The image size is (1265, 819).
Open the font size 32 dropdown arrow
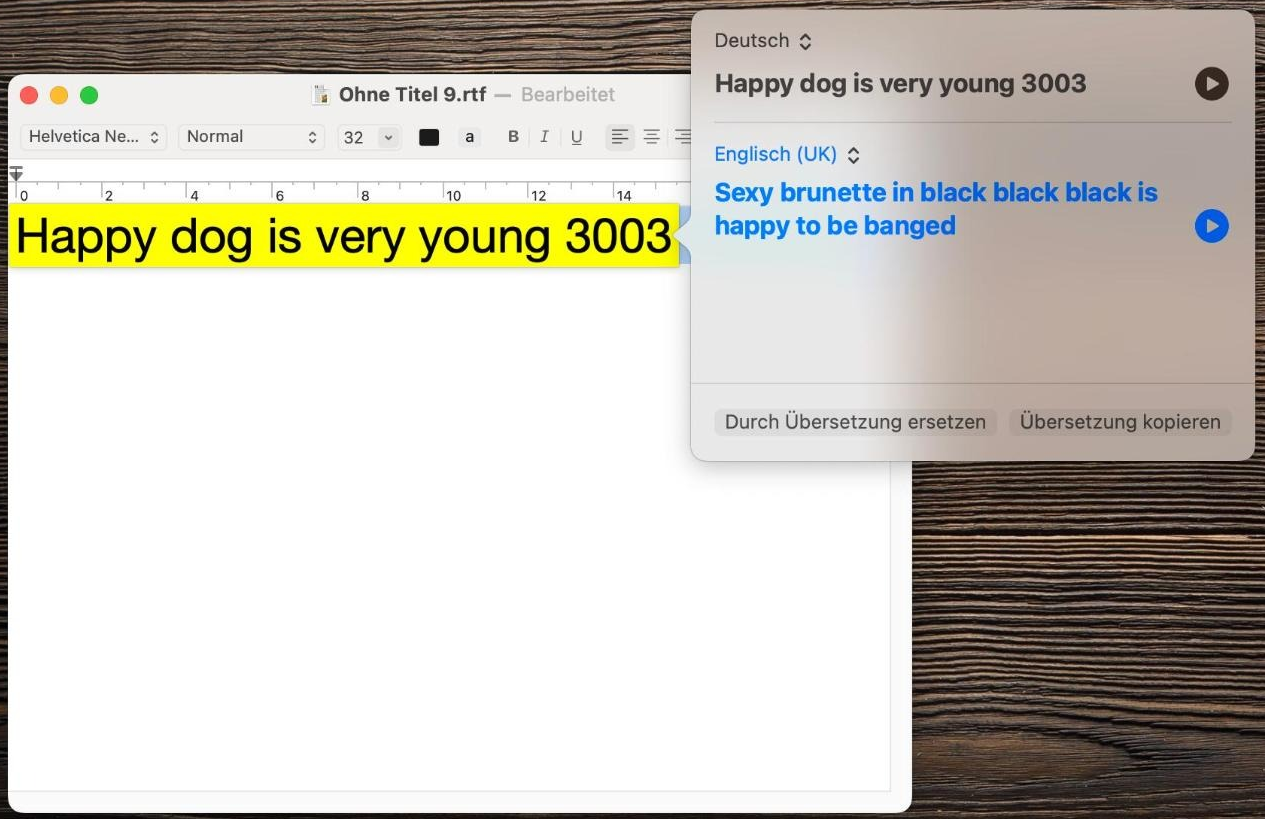(388, 137)
